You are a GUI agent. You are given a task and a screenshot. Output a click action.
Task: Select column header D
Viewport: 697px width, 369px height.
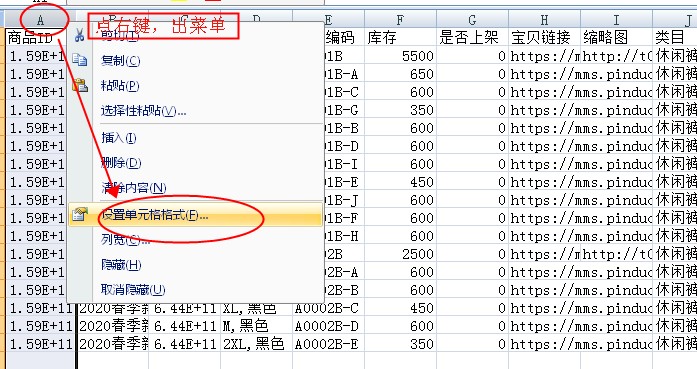point(256,20)
